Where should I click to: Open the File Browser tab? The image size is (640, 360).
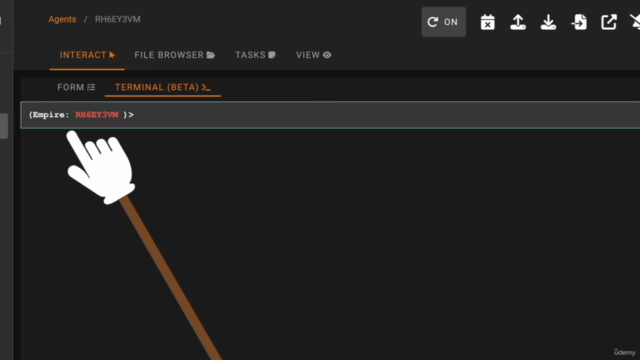coord(175,55)
